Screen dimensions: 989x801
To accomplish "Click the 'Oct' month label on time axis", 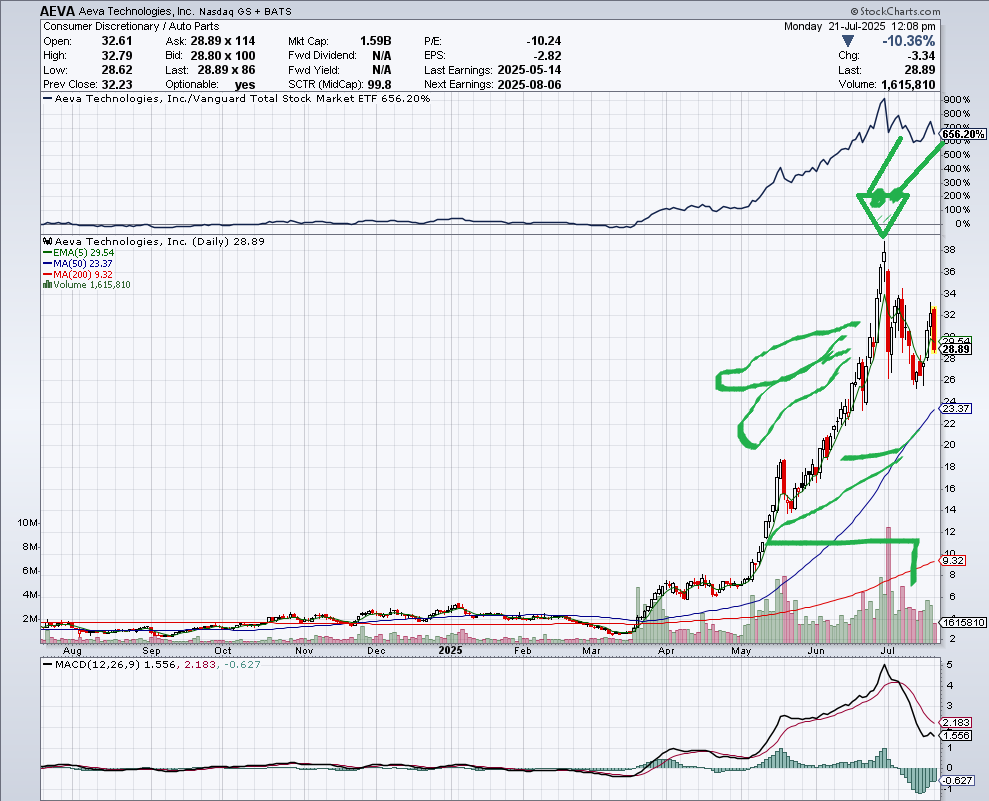I will [x=223, y=651].
